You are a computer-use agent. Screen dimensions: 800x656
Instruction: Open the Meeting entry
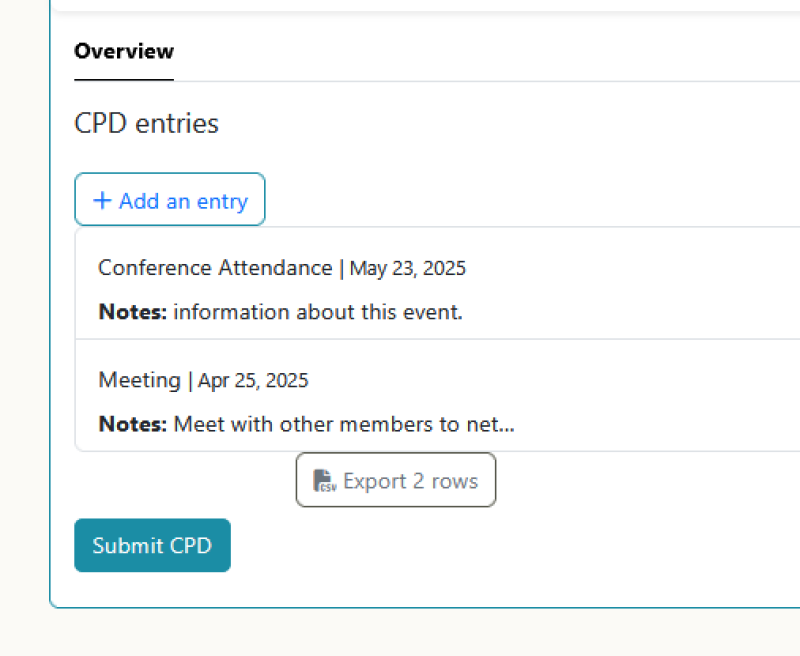[x=139, y=380]
